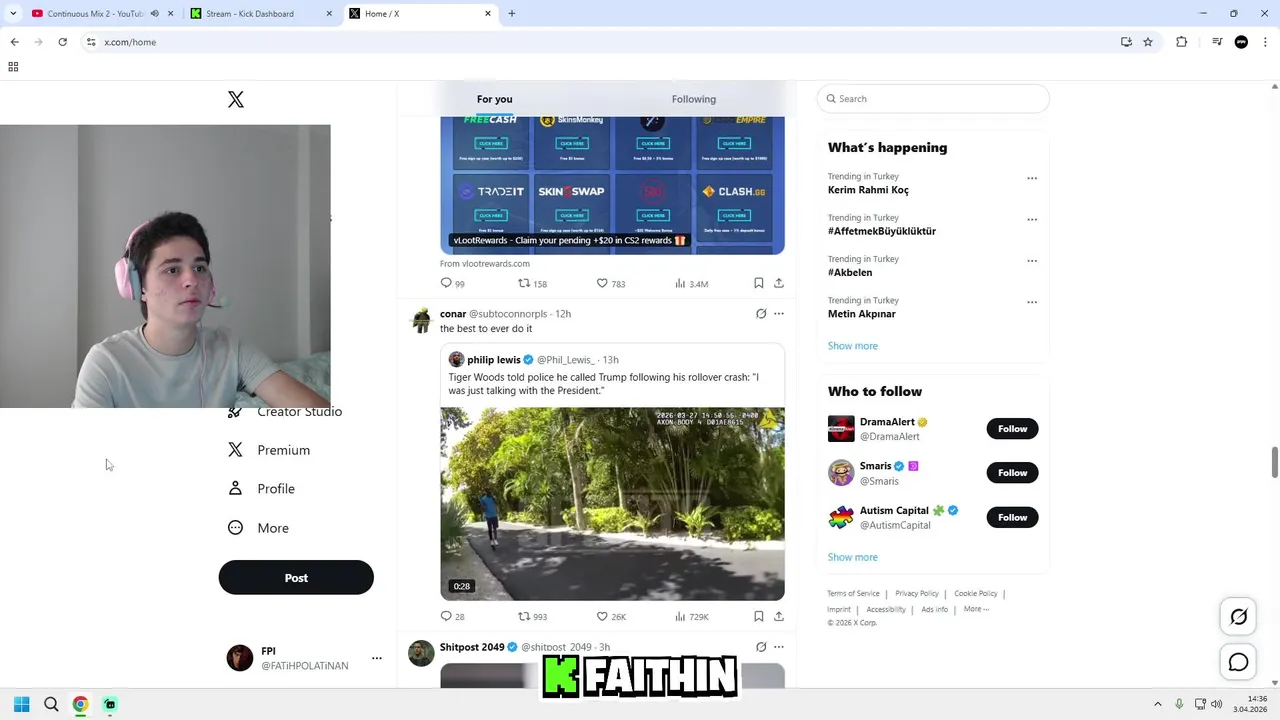Open Windows Start menu

pyautogui.click(x=21, y=704)
